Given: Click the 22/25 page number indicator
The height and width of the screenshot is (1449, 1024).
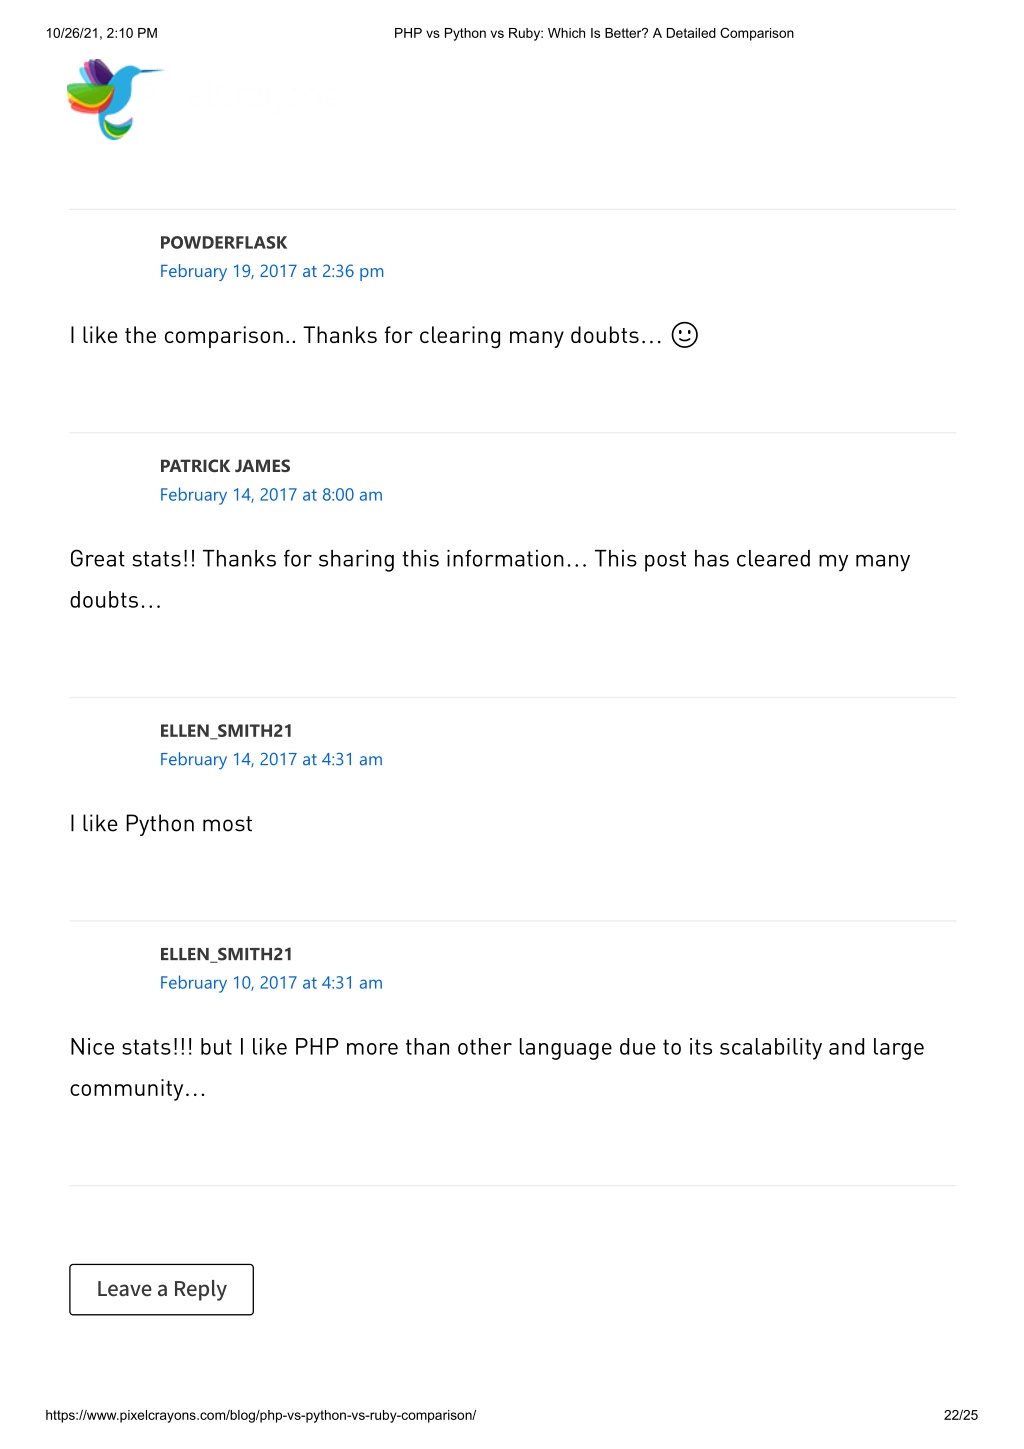Looking at the screenshot, I should 961,1415.
